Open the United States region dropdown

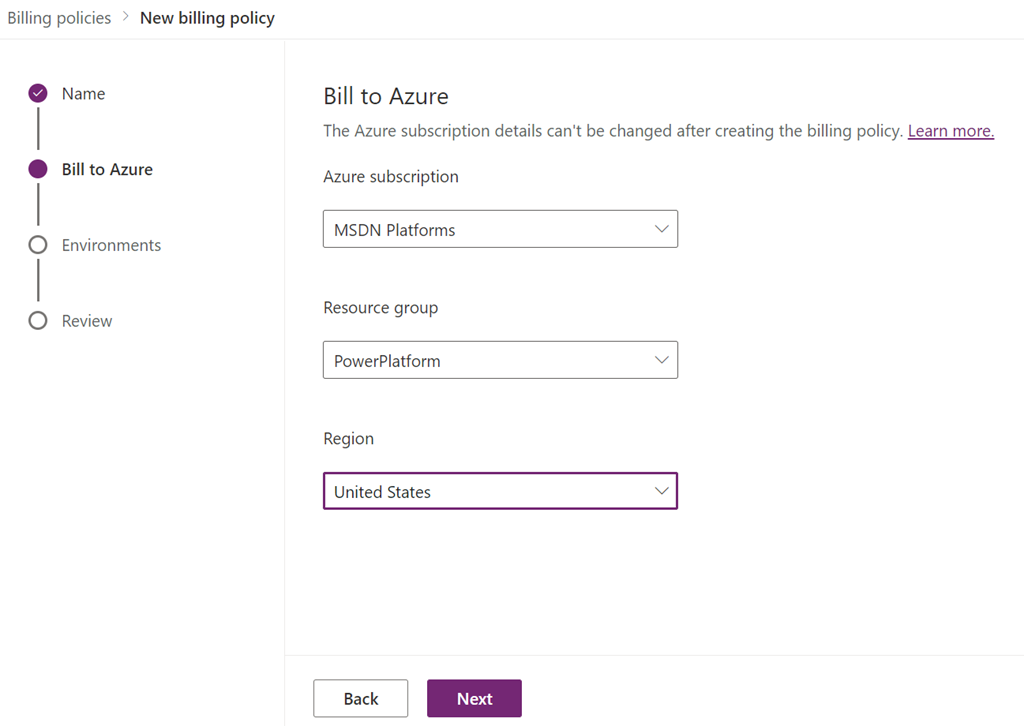[x=490, y=491]
